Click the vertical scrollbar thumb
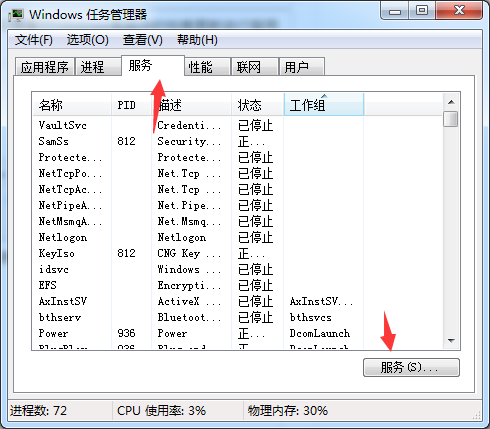This screenshot has width=490, height=429. [451, 119]
